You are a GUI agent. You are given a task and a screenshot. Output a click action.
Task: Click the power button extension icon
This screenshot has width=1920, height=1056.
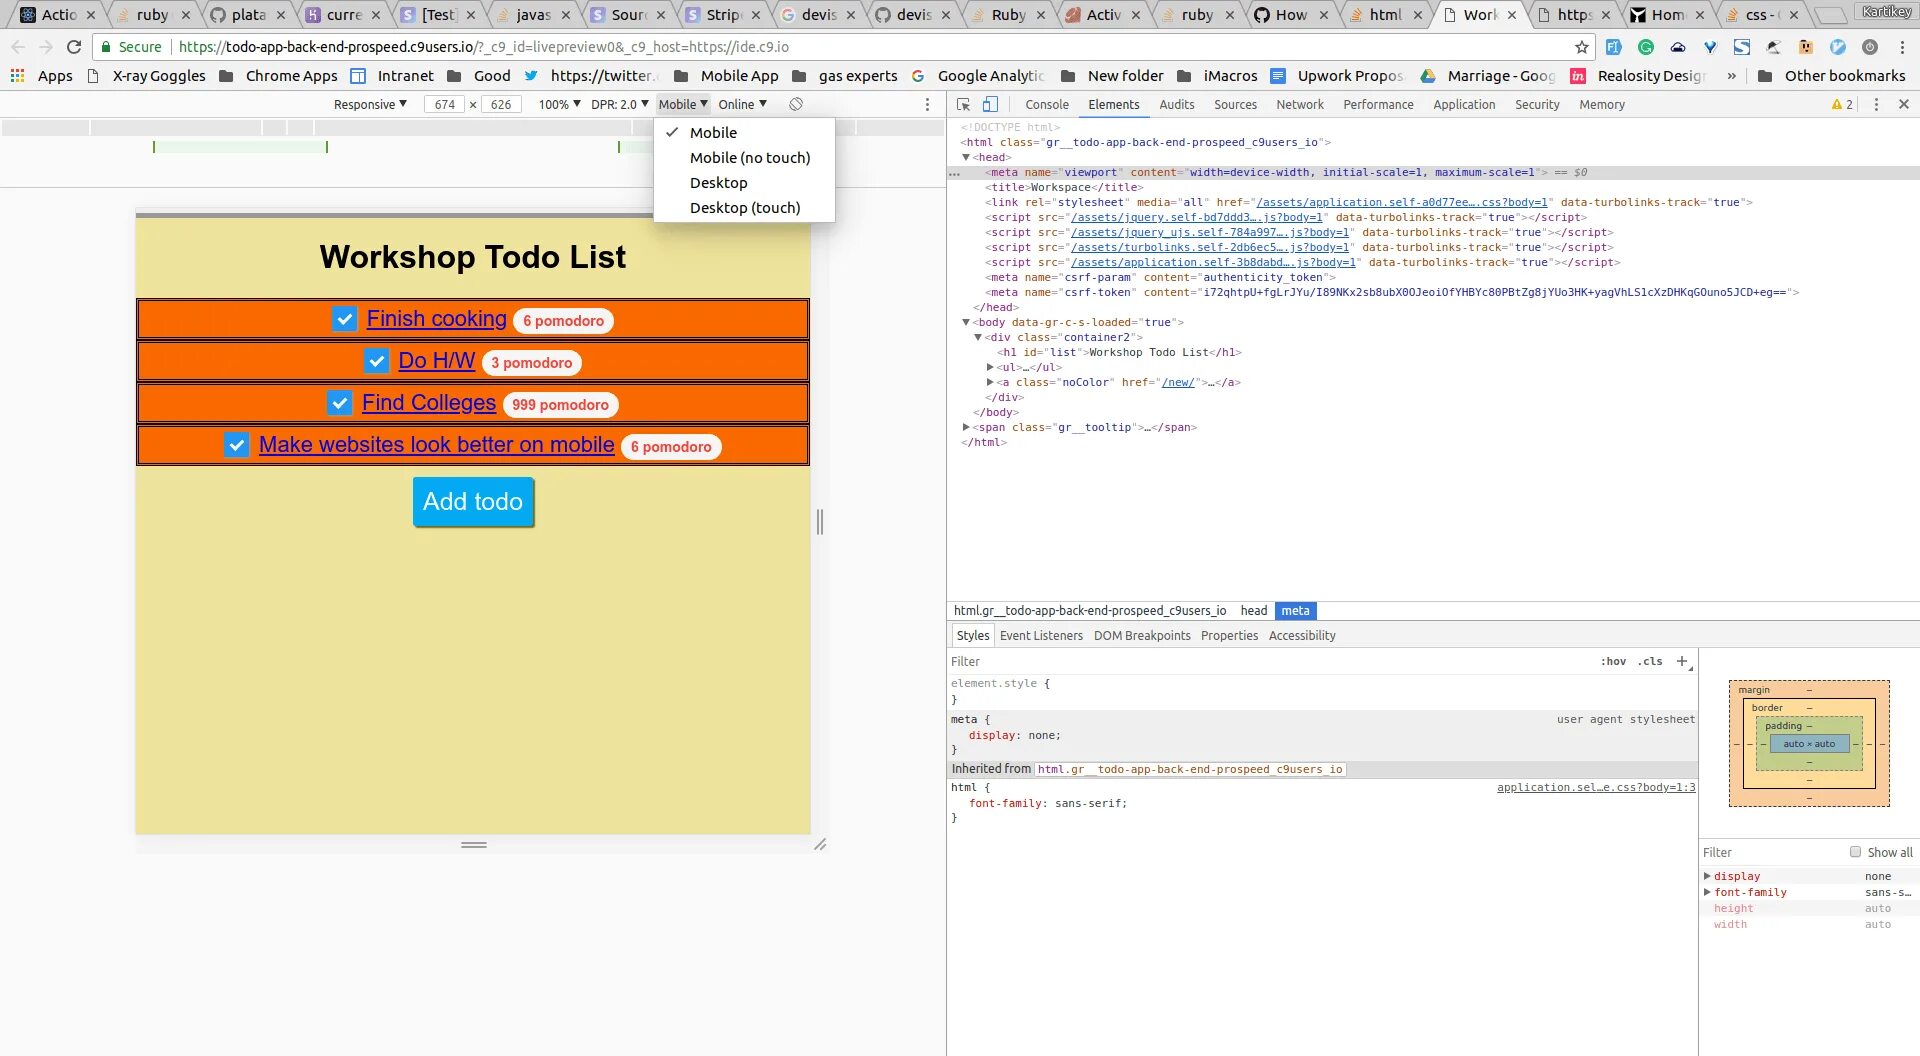(x=1870, y=47)
